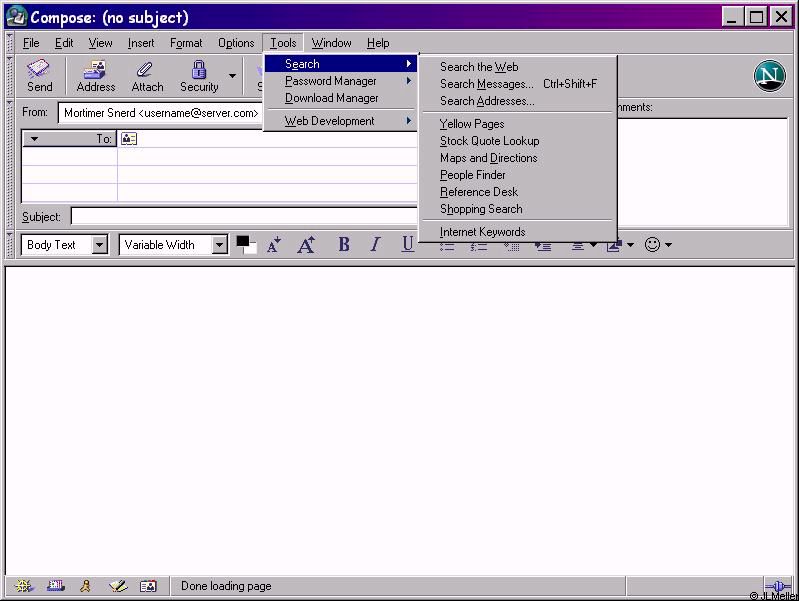This screenshot has height=601, width=799.
Task: Select Search in the Tools menu
Action: pos(340,64)
